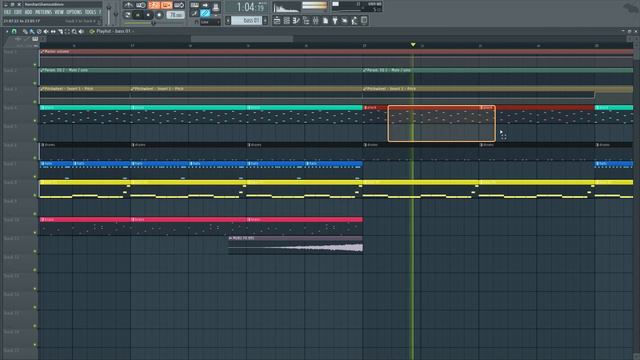Image resolution: width=640 pixels, height=360 pixels.
Task: Click the playlist horizontal scrollbar thumb
Action: click(242, 39)
